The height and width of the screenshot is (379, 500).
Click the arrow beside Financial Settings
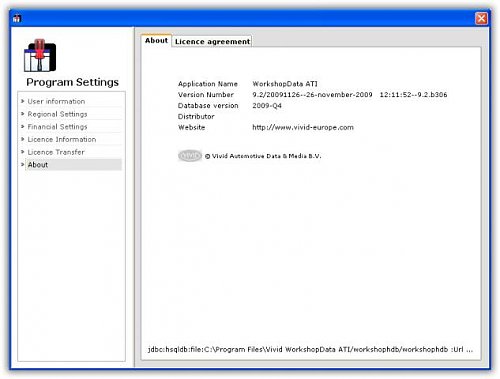23,126
